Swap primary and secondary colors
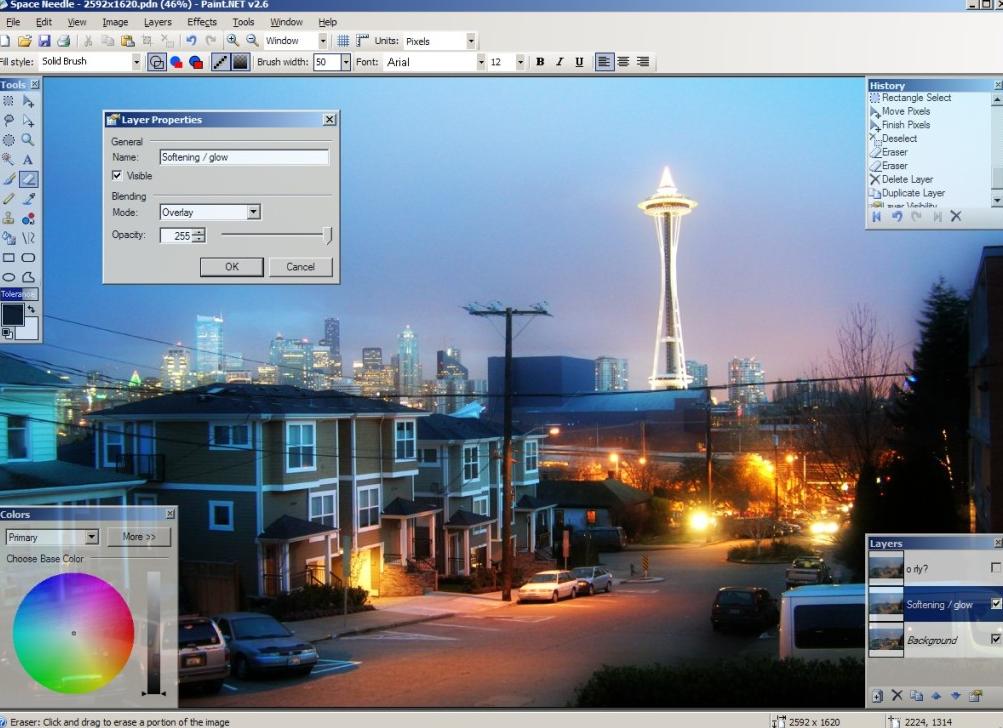1003x728 pixels. point(31,309)
